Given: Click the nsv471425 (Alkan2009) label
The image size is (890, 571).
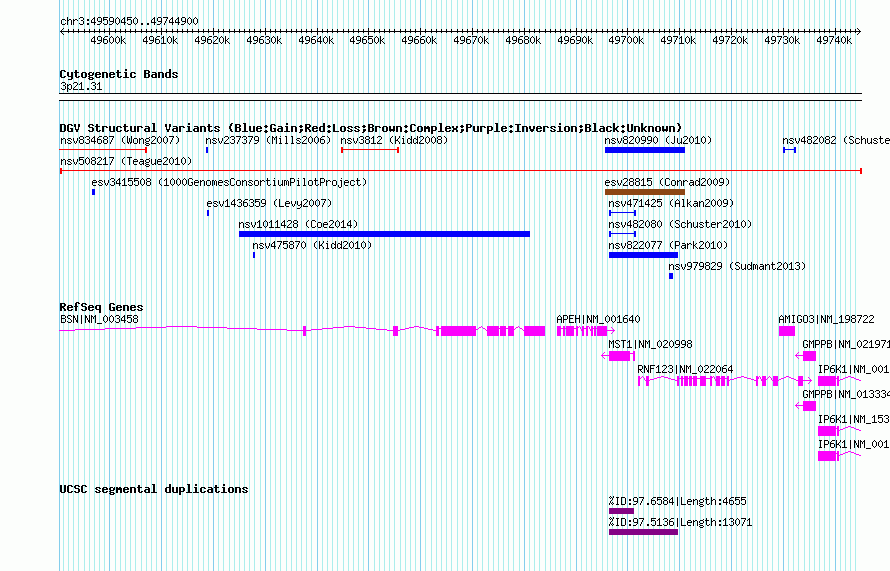Looking at the screenshot, I should [671, 203].
